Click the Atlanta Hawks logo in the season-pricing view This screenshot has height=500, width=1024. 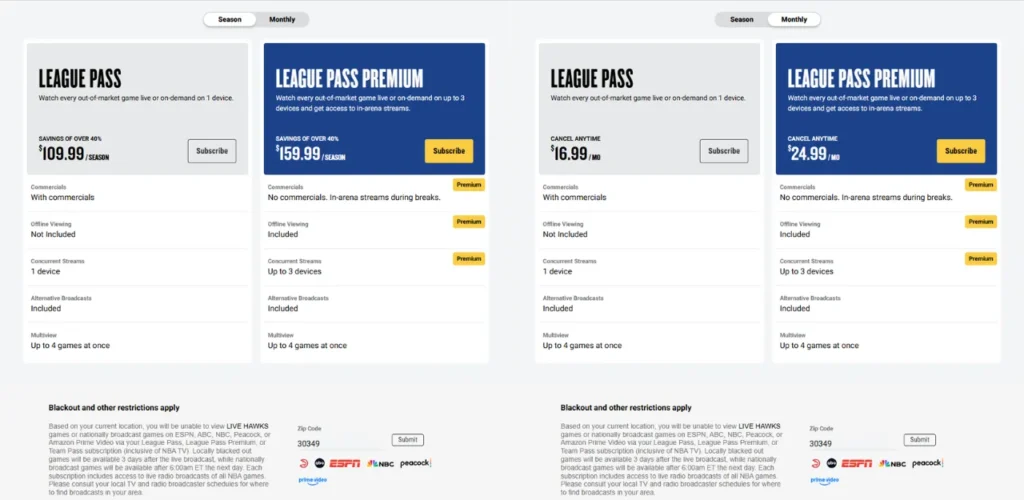(303, 463)
